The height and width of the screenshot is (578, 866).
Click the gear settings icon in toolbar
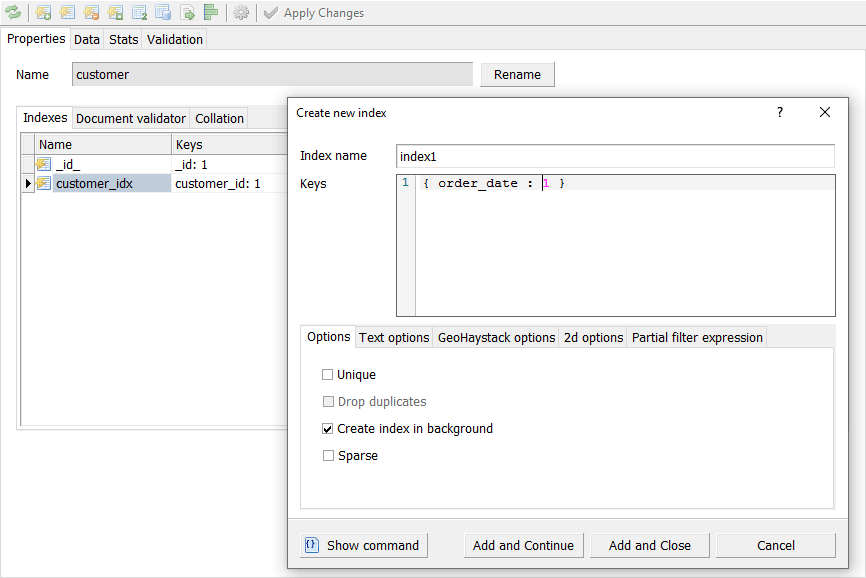(x=241, y=13)
